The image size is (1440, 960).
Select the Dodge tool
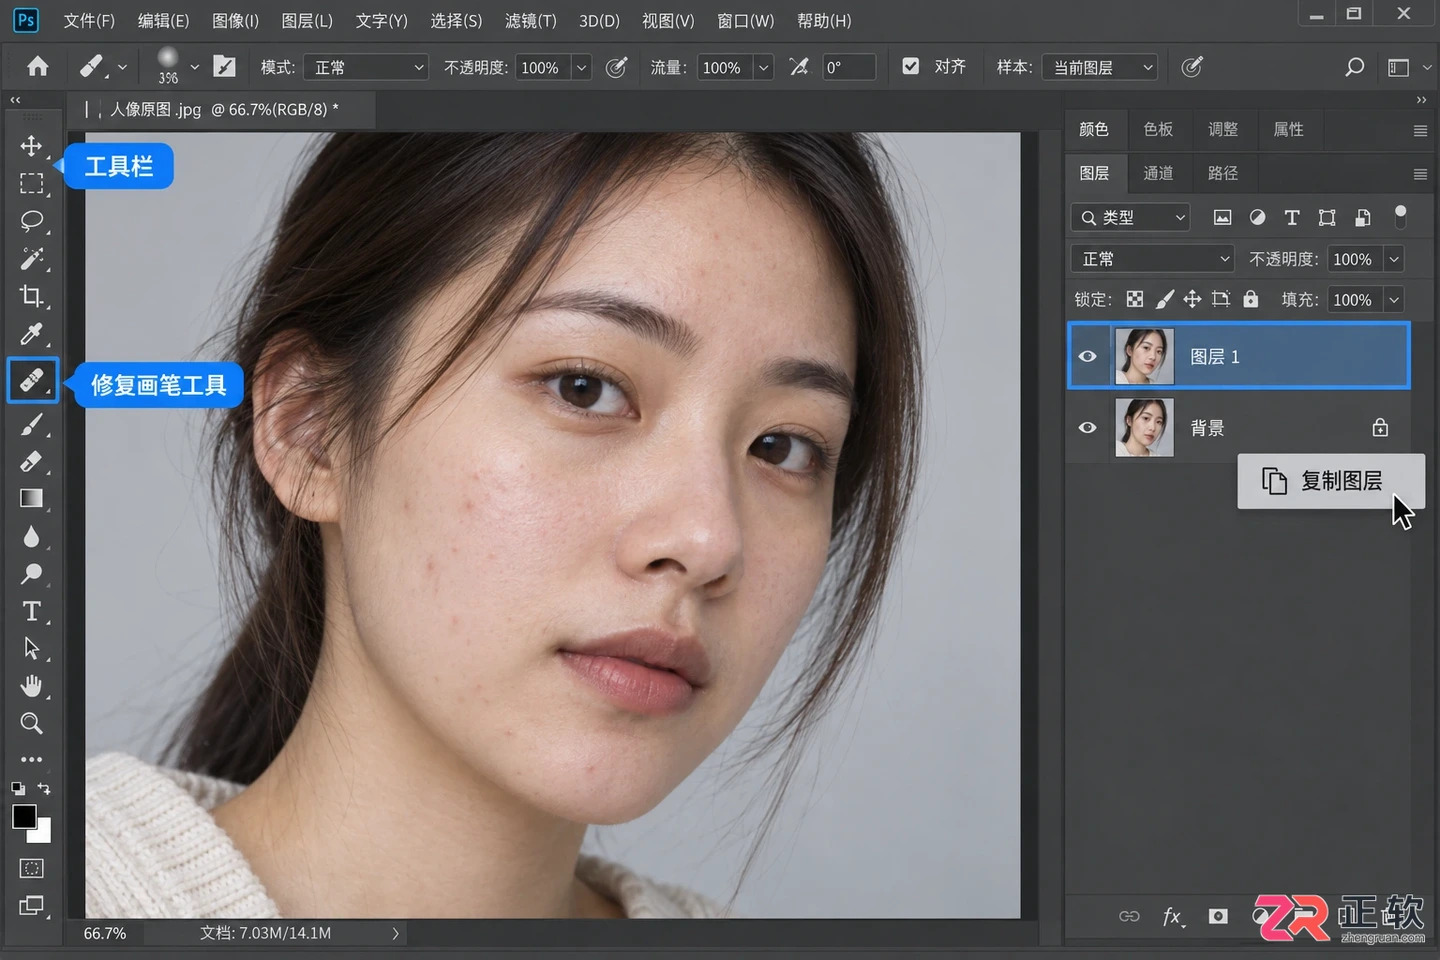31,574
